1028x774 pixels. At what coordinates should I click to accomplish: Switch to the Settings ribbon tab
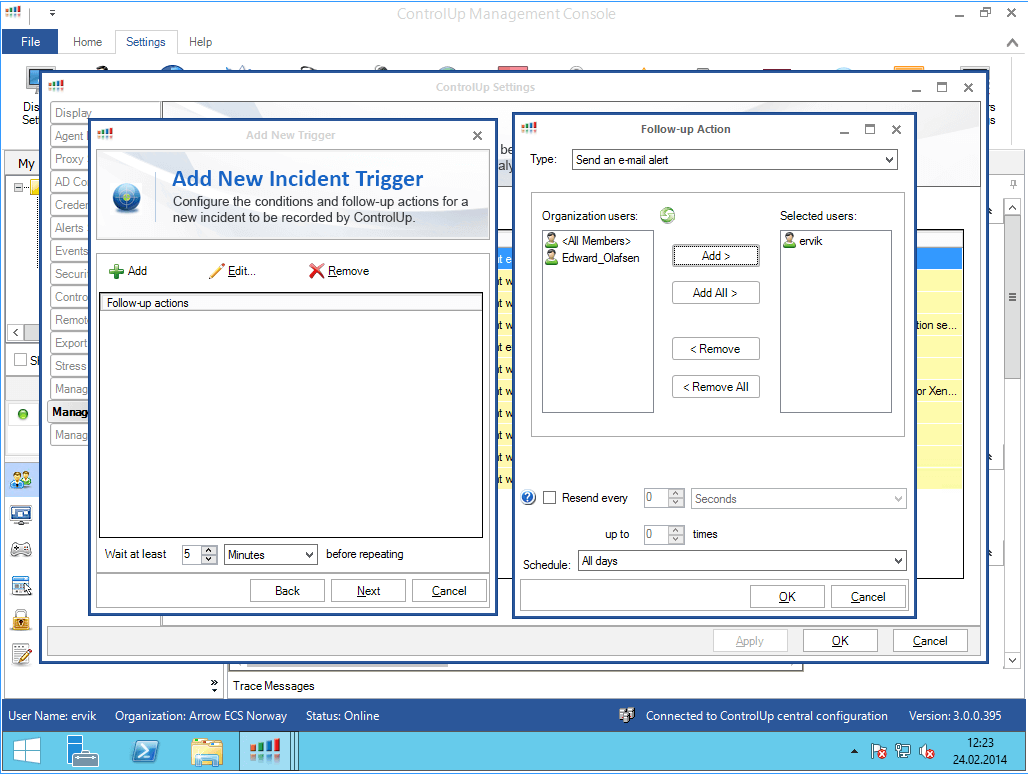[x=146, y=42]
